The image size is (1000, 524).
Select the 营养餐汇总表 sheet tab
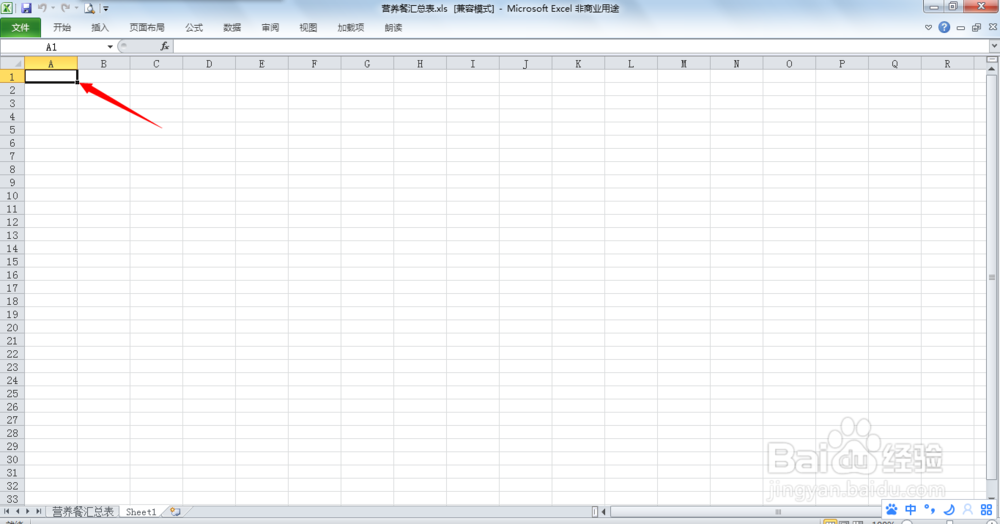82,511
